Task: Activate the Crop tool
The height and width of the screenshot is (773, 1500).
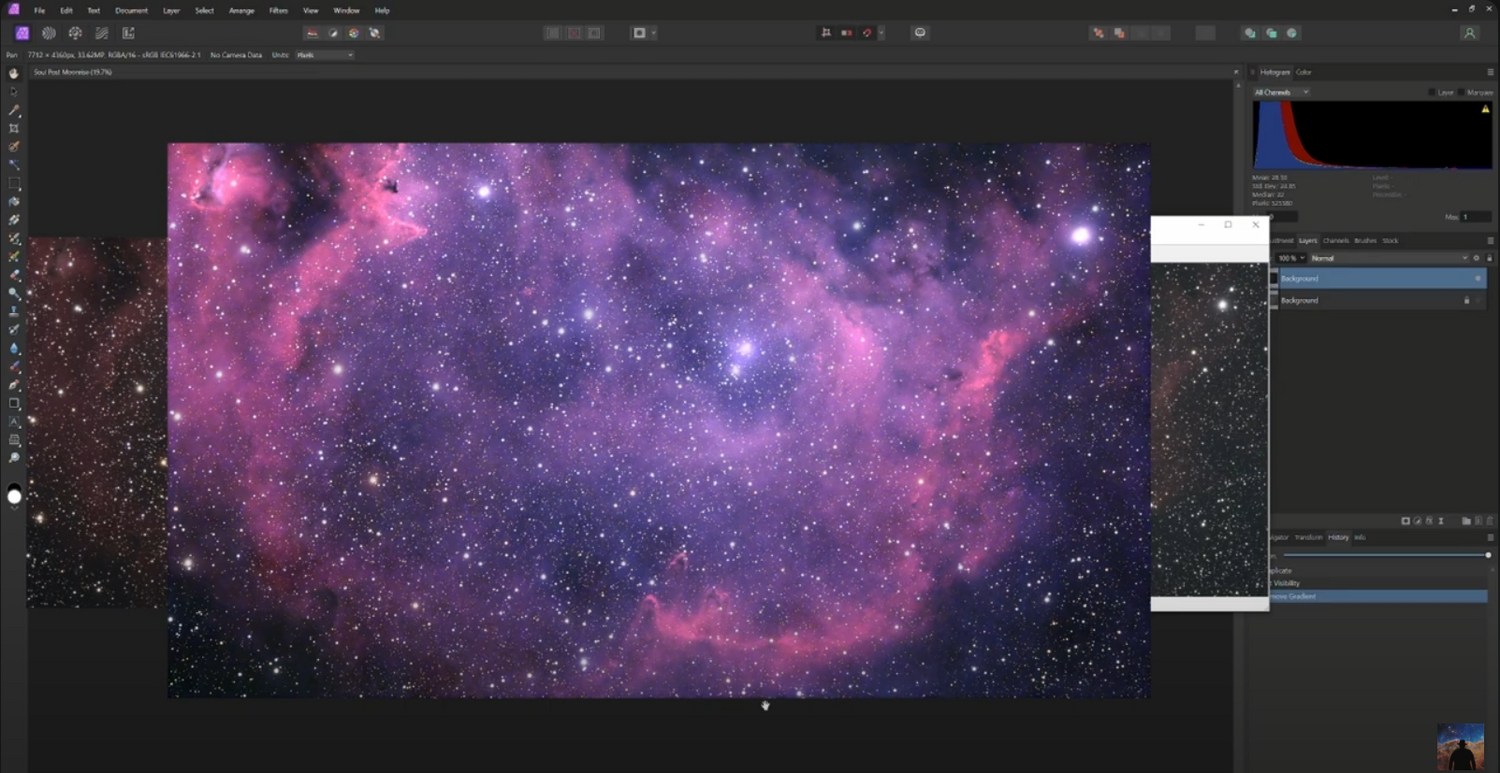Action: point(14,129)
